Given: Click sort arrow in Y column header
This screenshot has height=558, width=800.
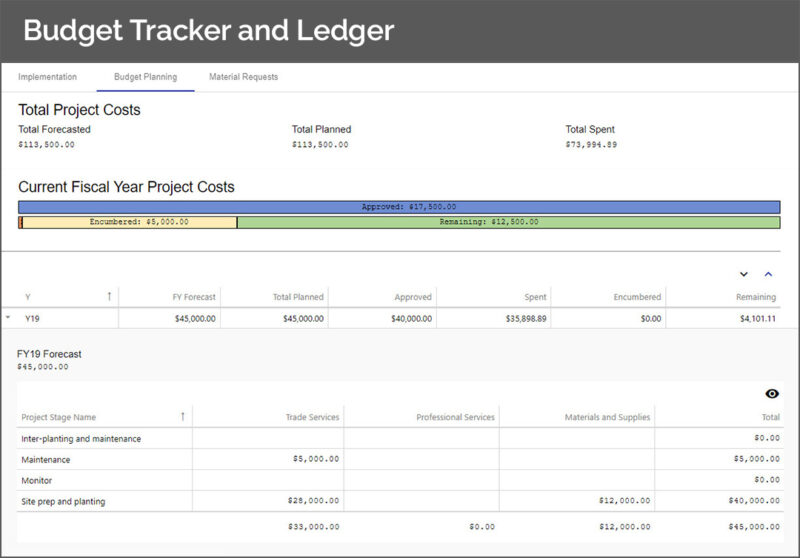Looking at the screenshot, I should 109,297.
